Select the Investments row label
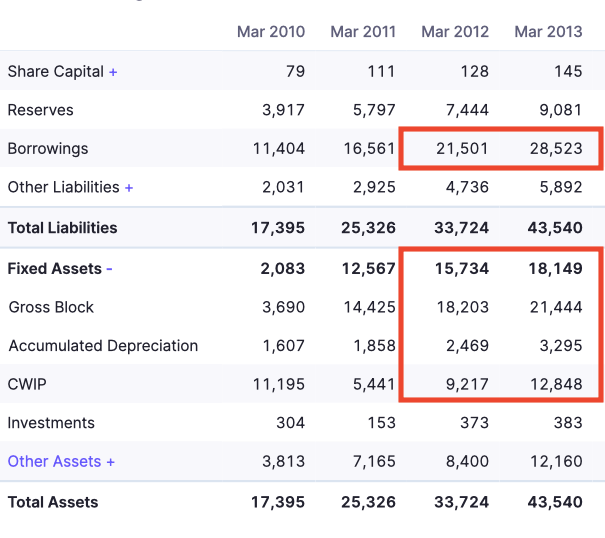Image resolution: width=605 pixels, height=538 pixels. coord(51,423)
